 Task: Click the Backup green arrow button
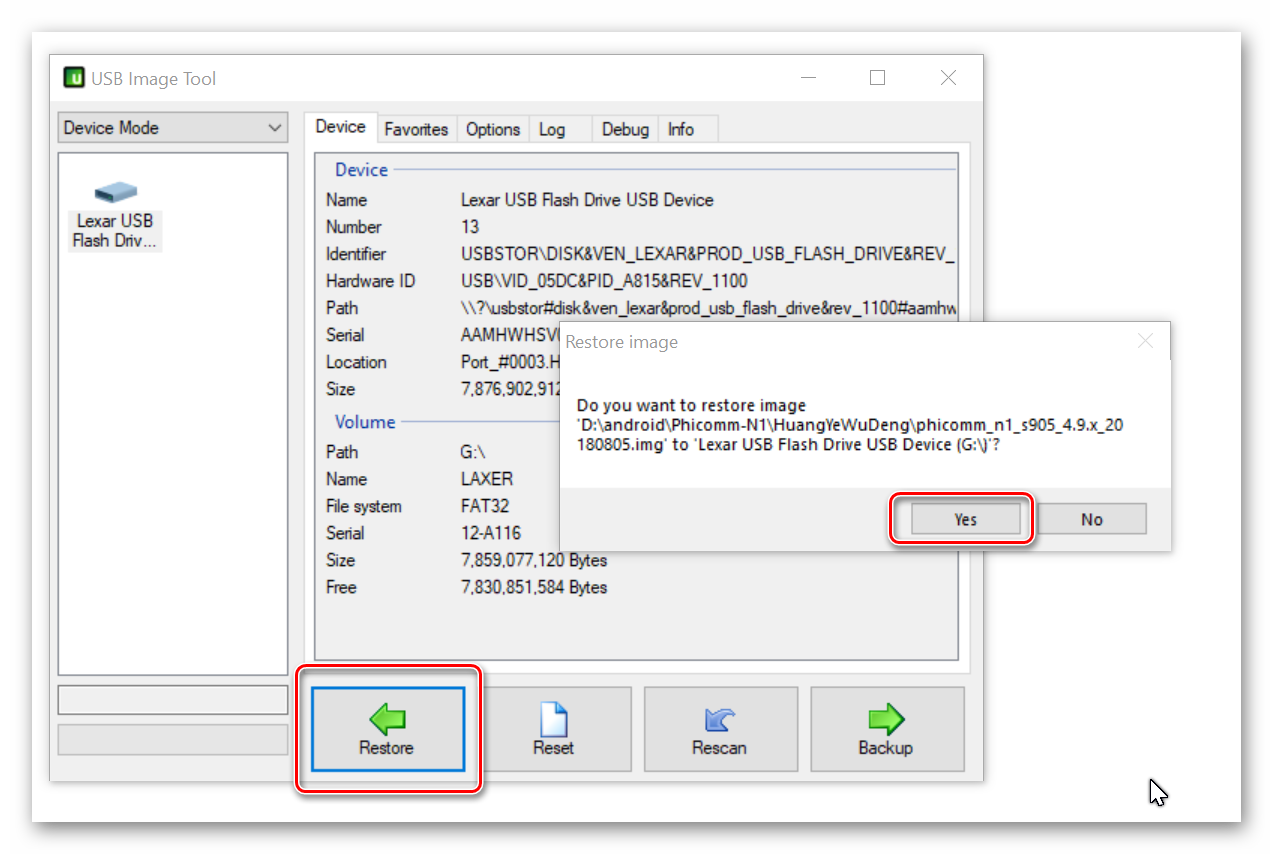pos(886,729)
